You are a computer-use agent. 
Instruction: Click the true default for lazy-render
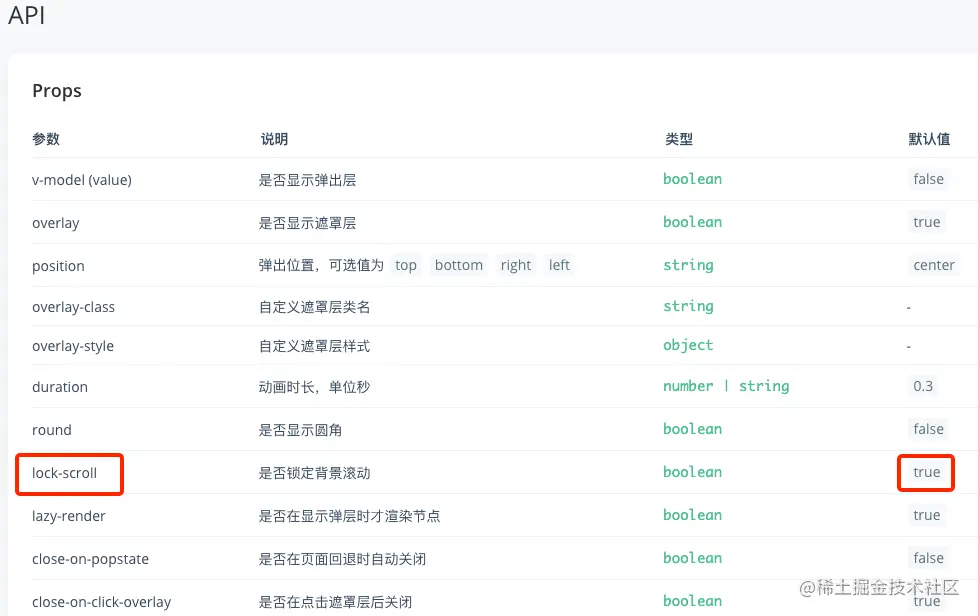(926, 516)
